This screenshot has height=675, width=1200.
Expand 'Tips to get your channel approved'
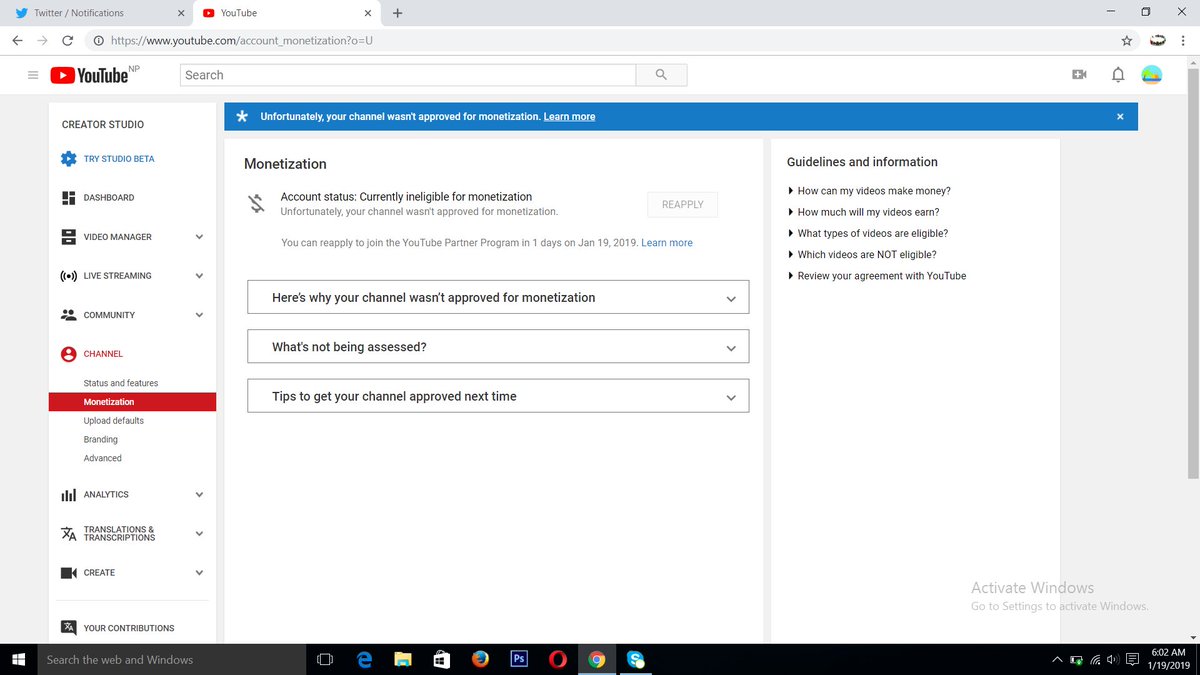(x=498, y=396)
